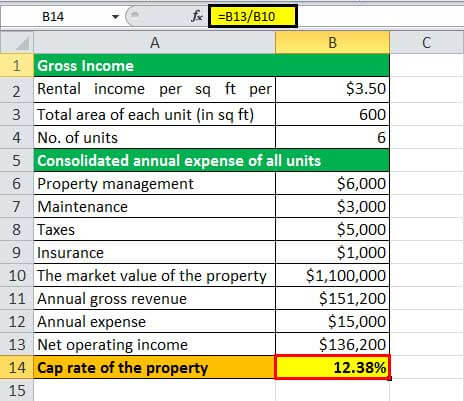
Task: Click the $15,000 cell
Action: click(x=332, y=321)
